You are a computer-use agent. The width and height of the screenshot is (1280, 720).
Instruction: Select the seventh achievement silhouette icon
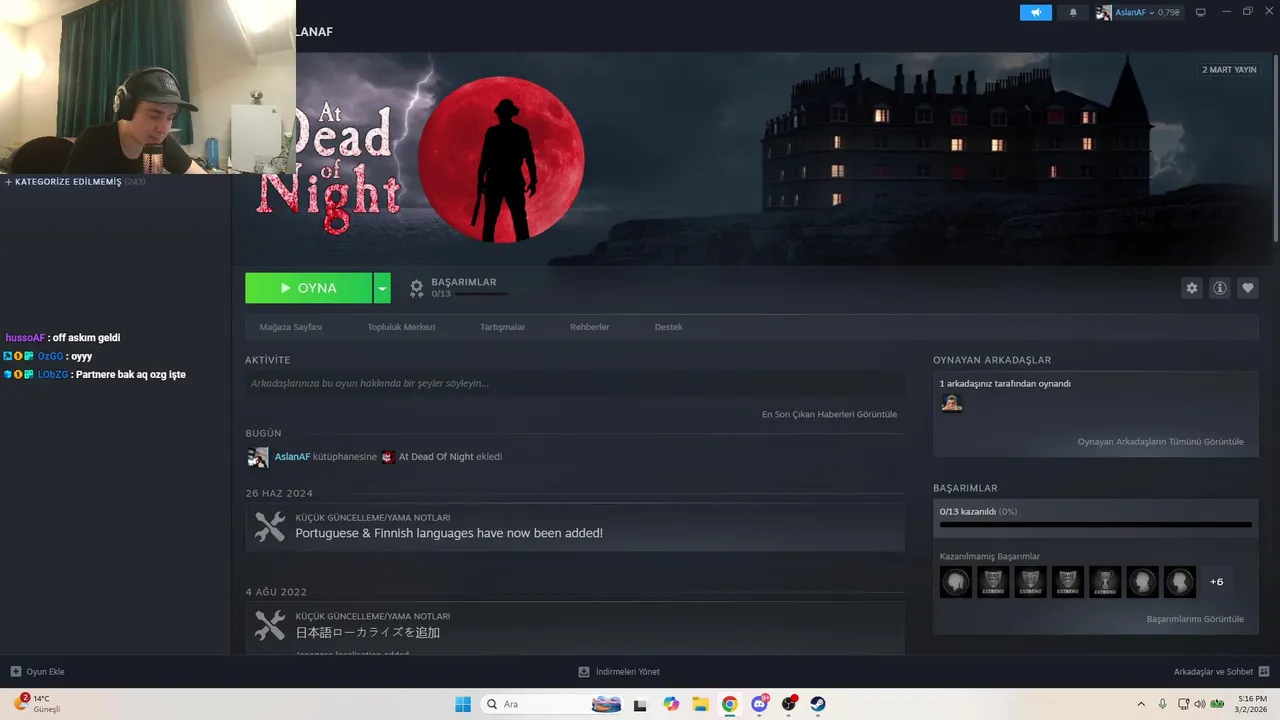point(1179,582)
